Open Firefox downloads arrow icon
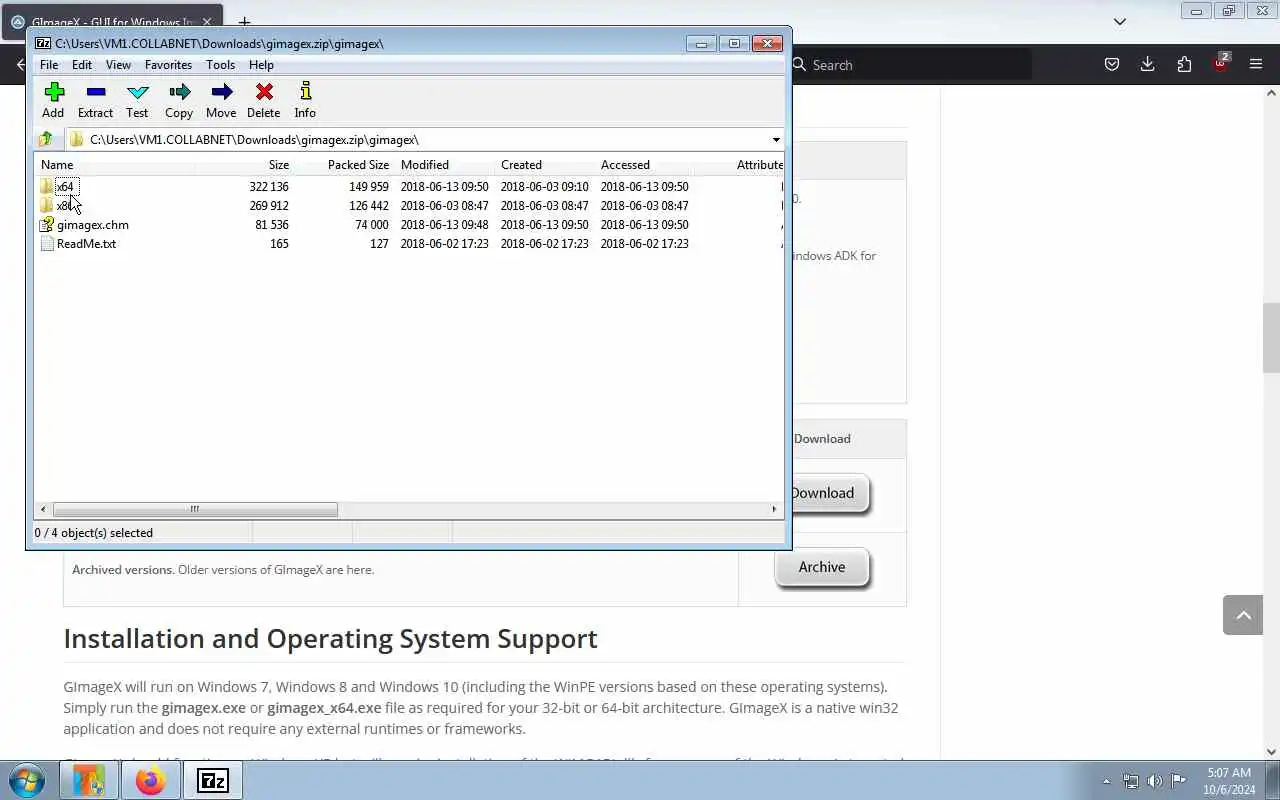The image size is (1280, 800). tap(1148, 64)
